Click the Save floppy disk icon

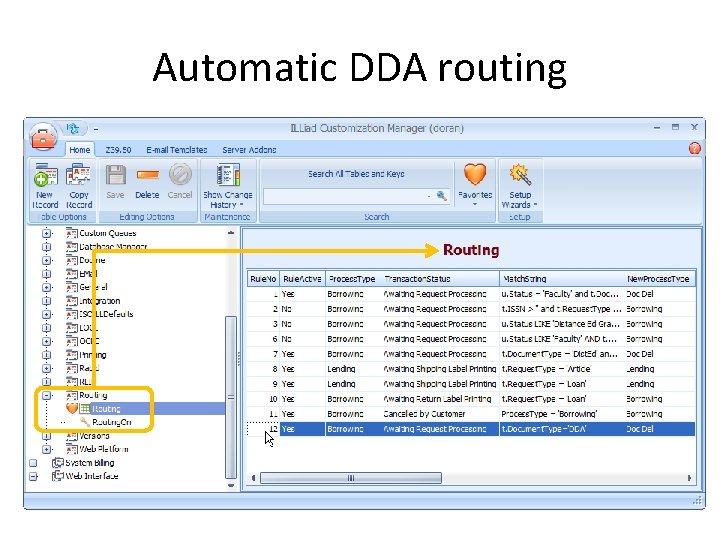coord(115,175)
